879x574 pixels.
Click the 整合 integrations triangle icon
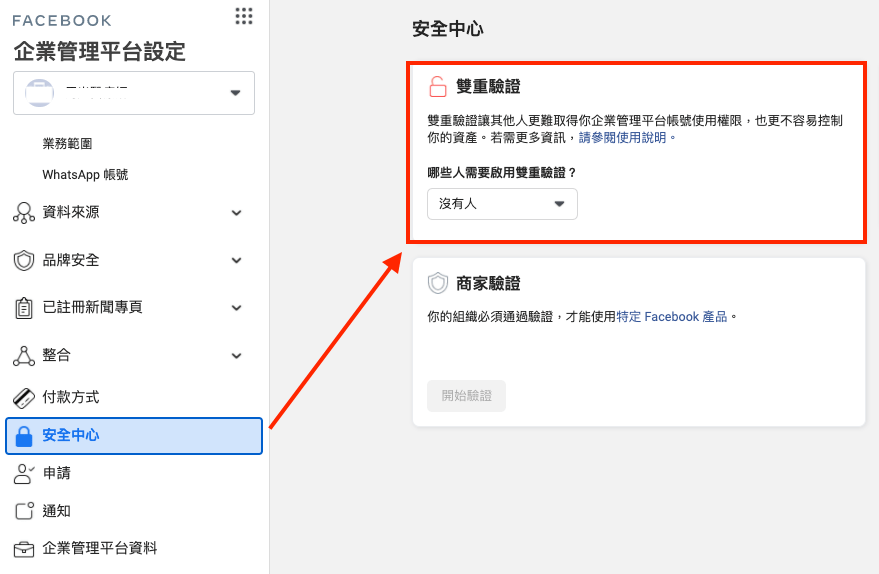[x=24, y=355]
